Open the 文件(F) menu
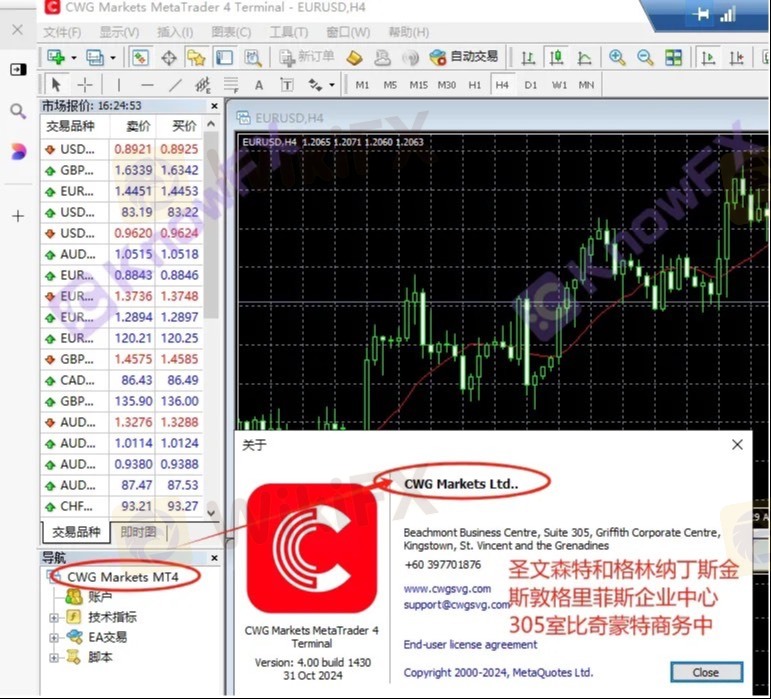This screenshot has height=699, width=771. point(62,32)
